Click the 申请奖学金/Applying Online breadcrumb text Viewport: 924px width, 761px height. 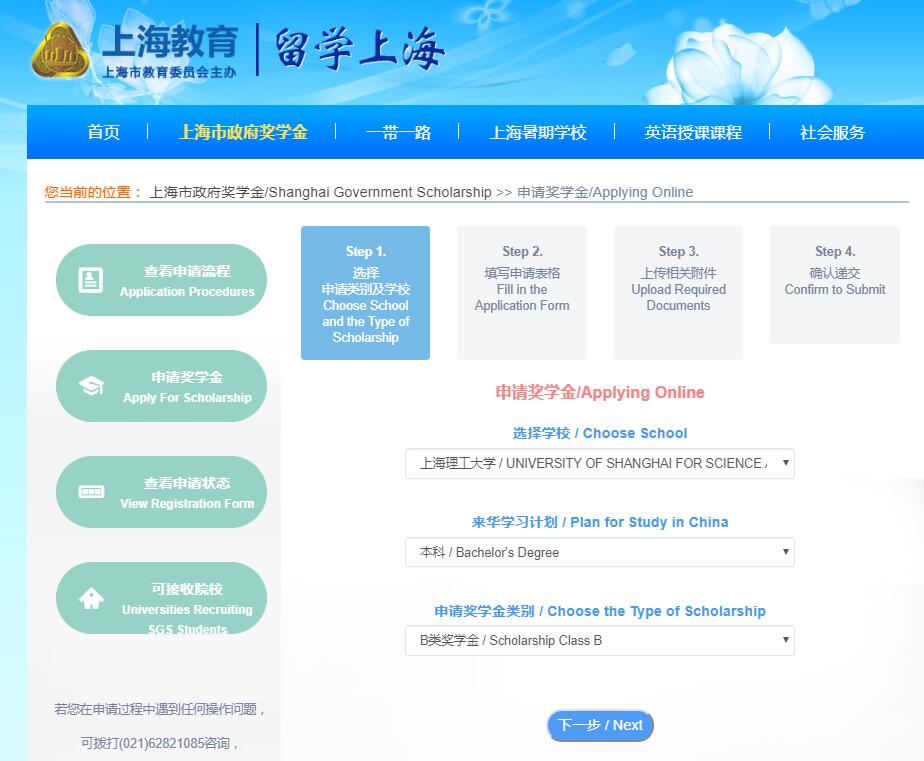605,192
